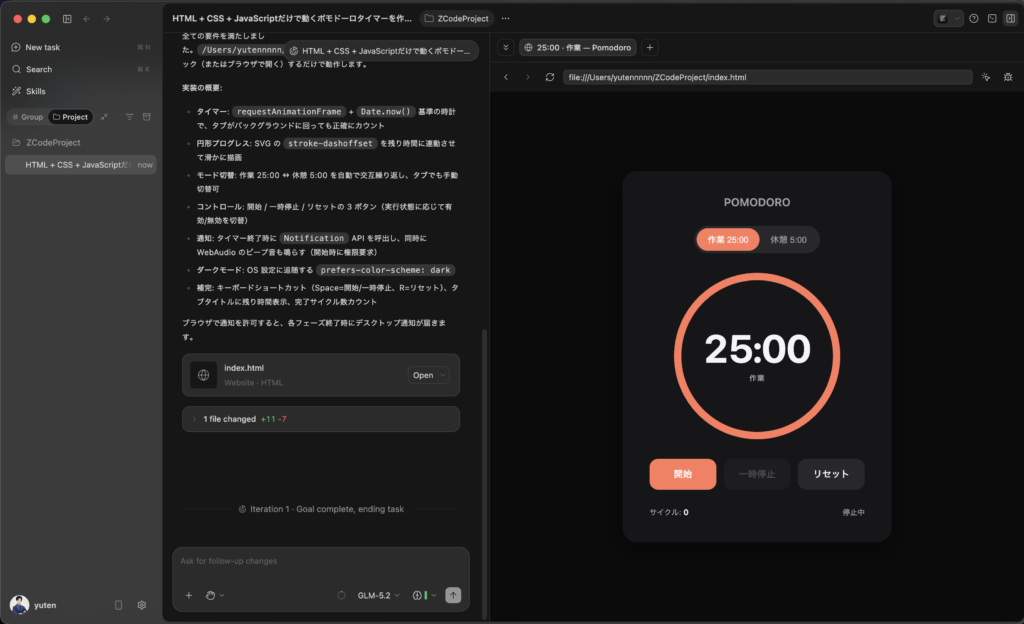Open the Skills page
The image size is (1024, 624).
81,91
